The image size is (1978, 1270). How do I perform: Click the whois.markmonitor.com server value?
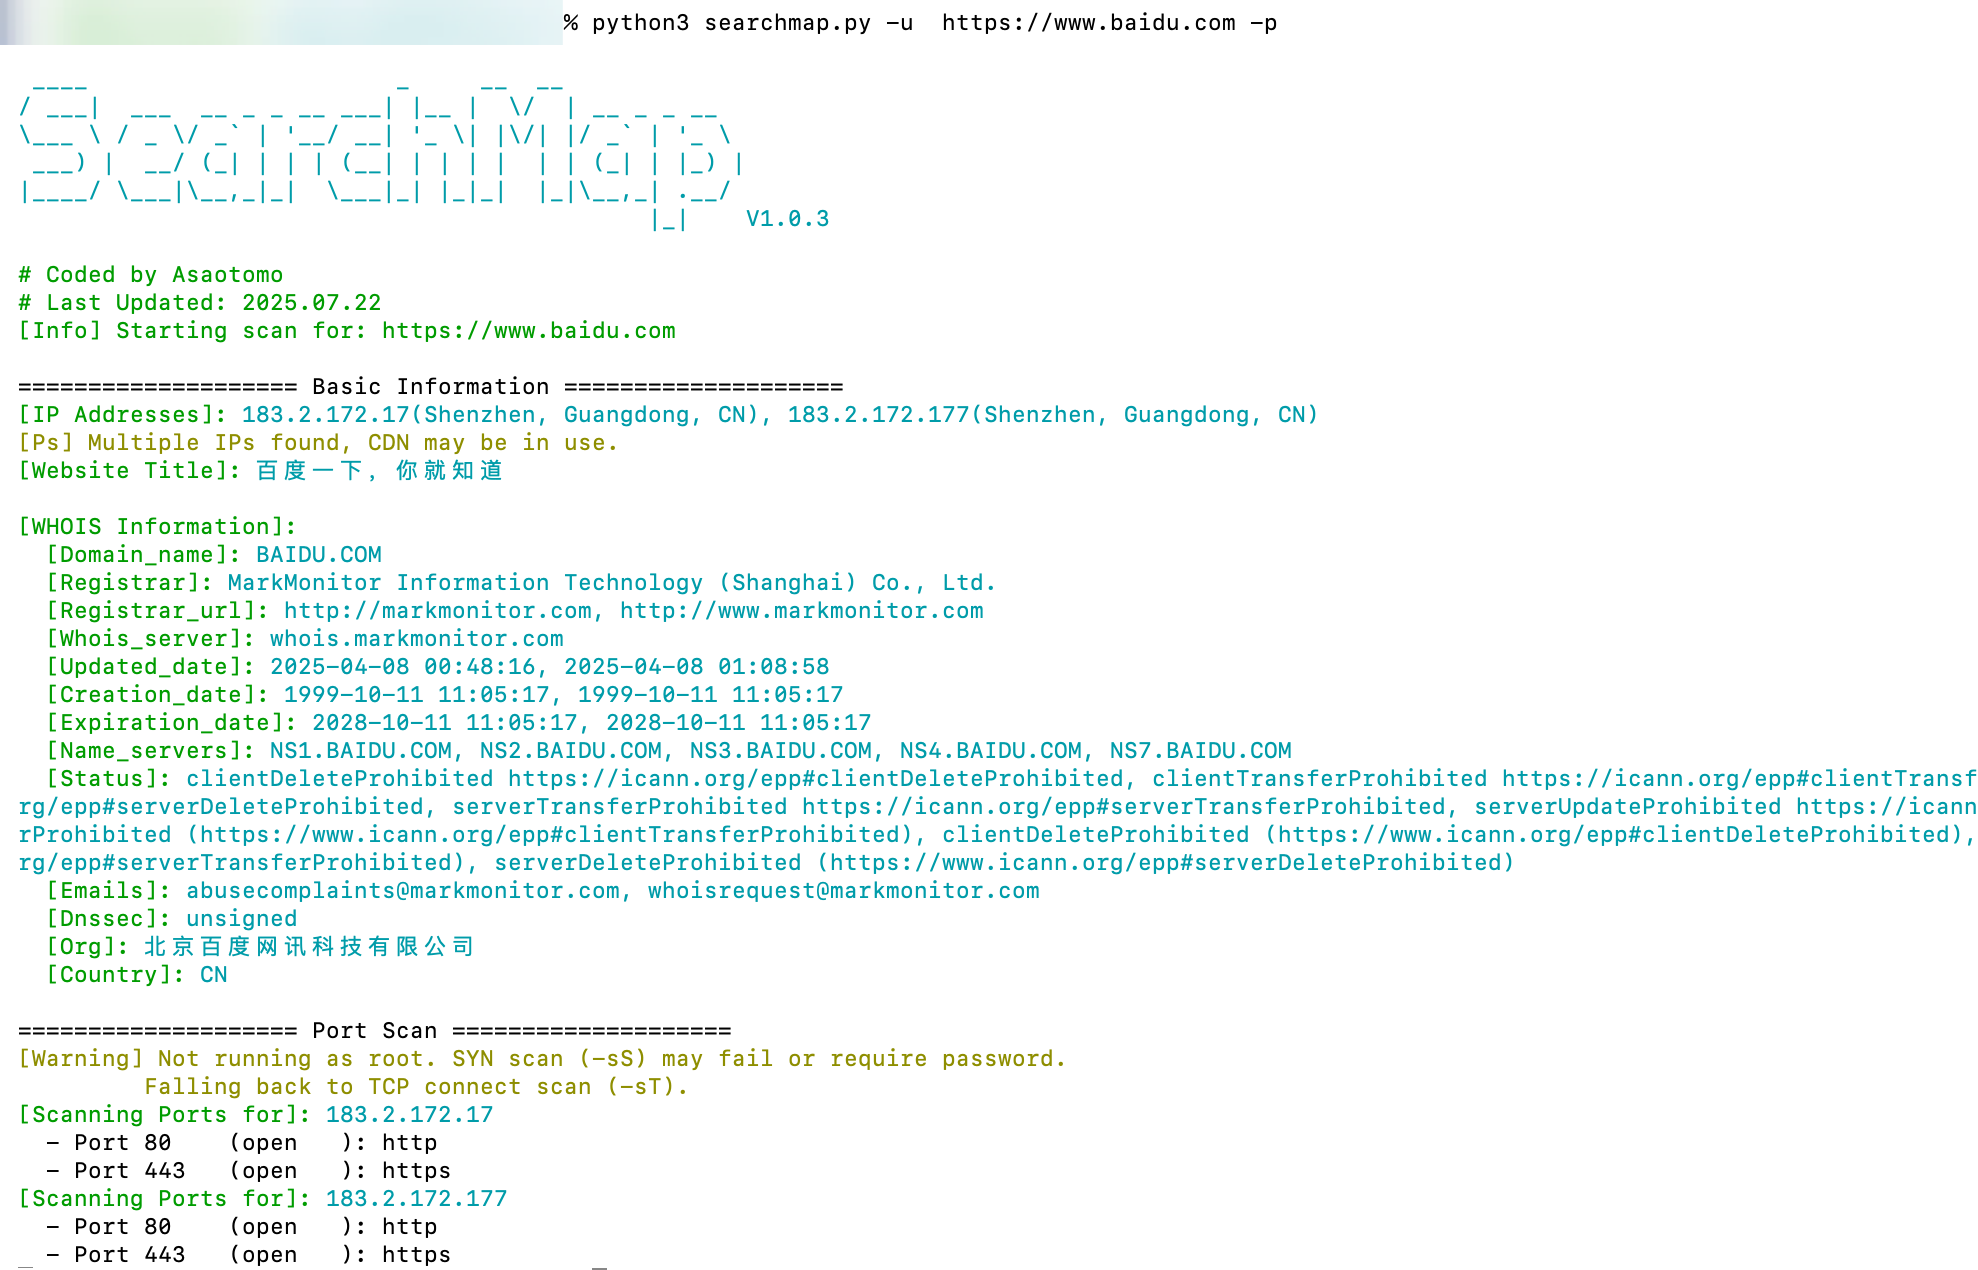pos(417,639)
